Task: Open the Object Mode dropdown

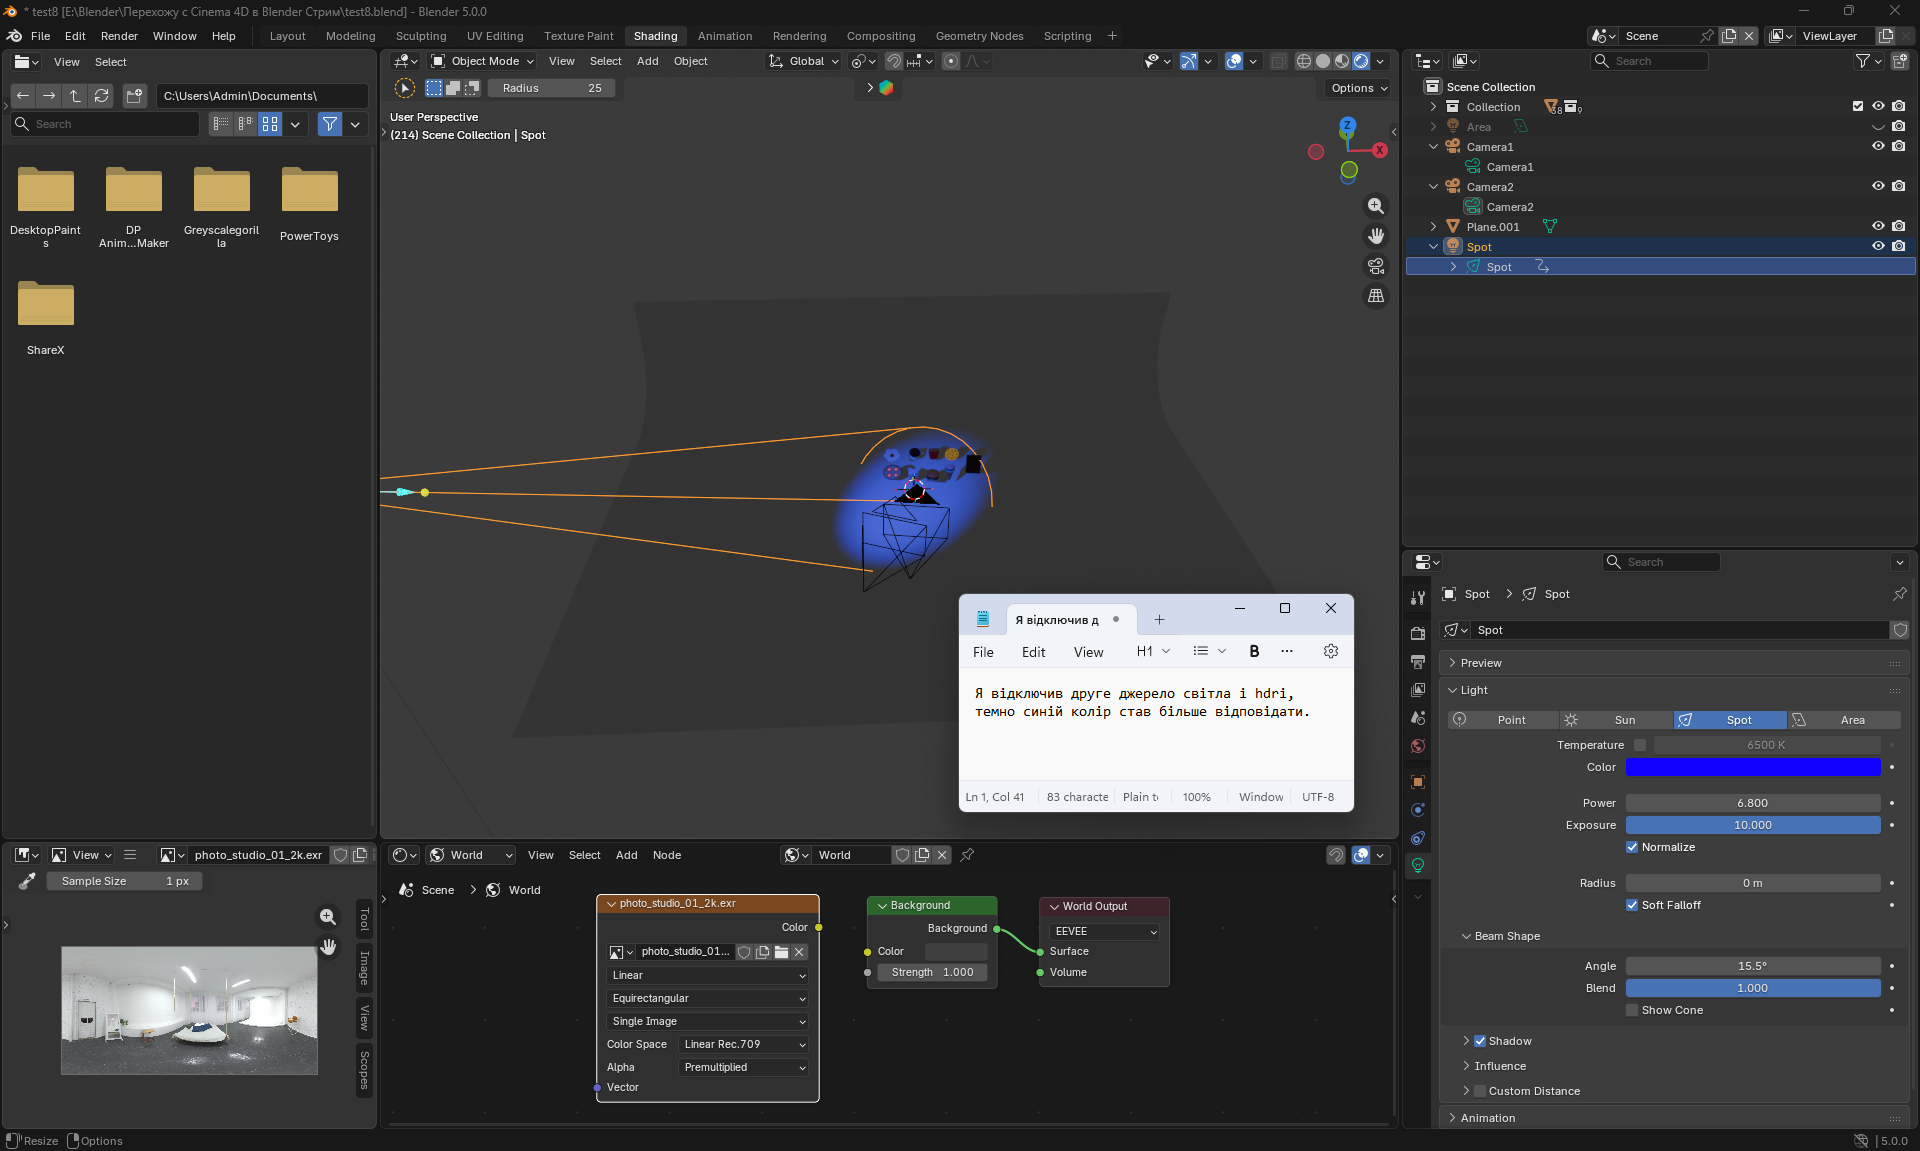Action: [x=483, y=61]
